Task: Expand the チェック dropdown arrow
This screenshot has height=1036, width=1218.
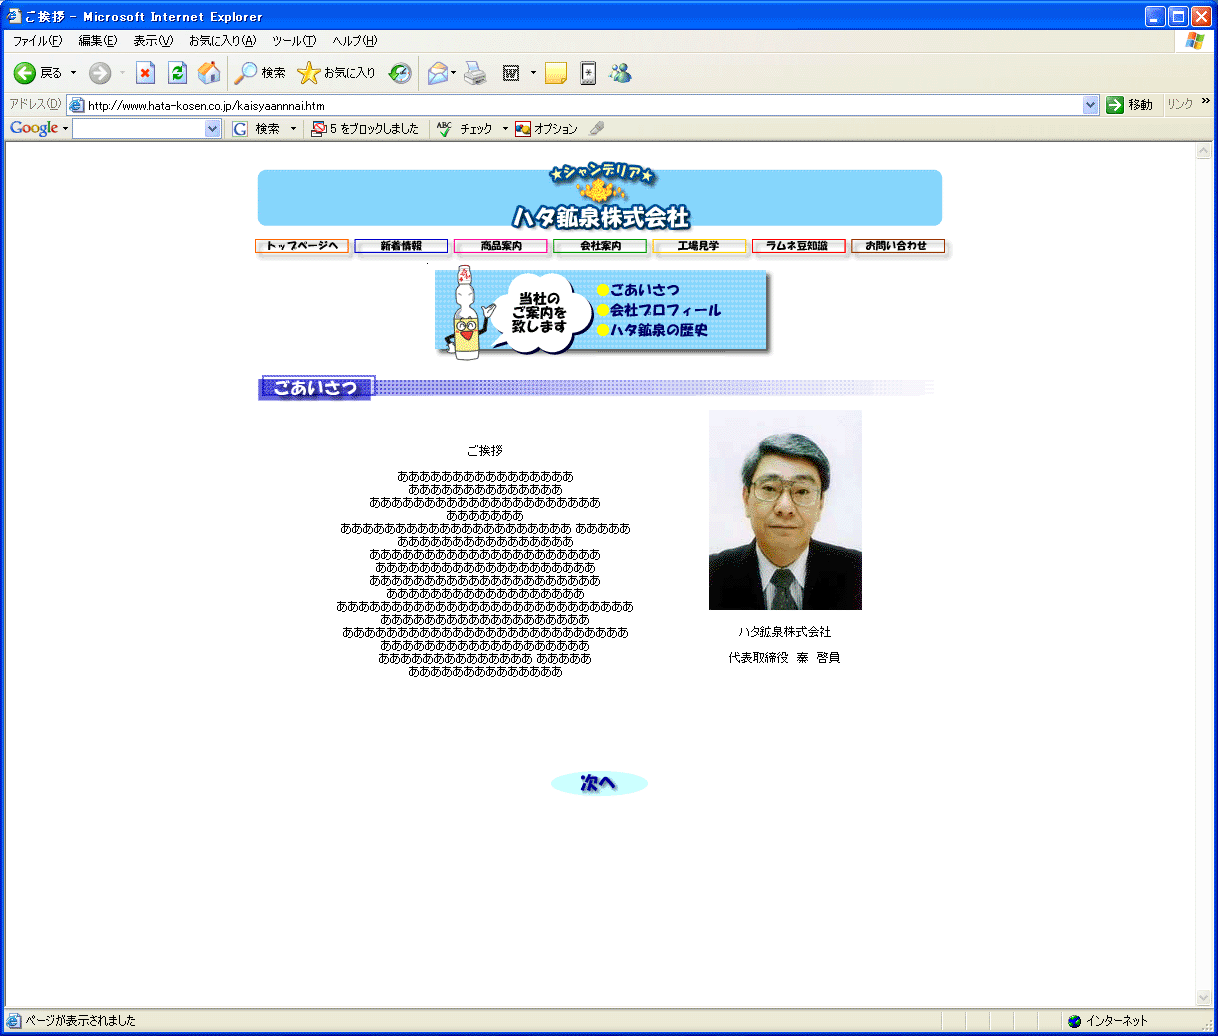Action: 505,129
